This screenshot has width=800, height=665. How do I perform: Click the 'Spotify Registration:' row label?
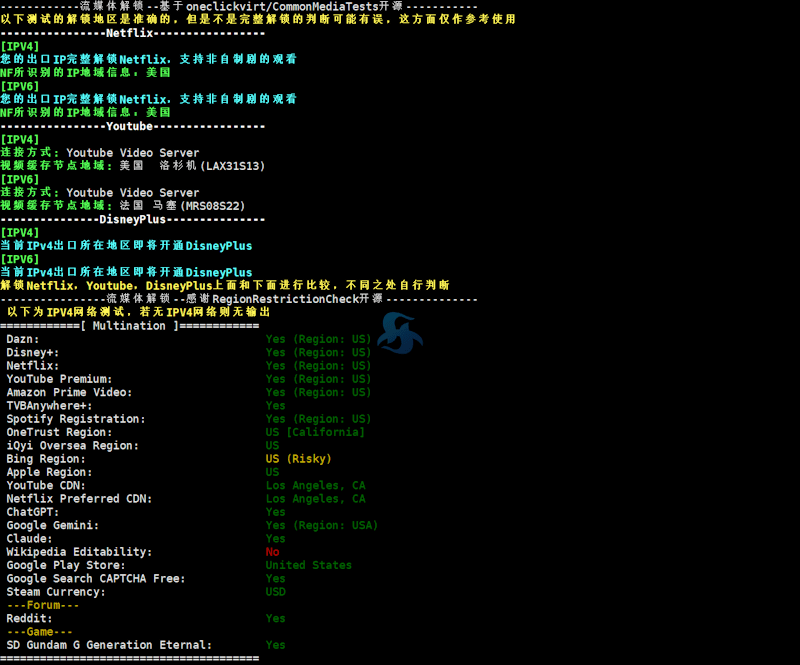[x=76, y=419]
